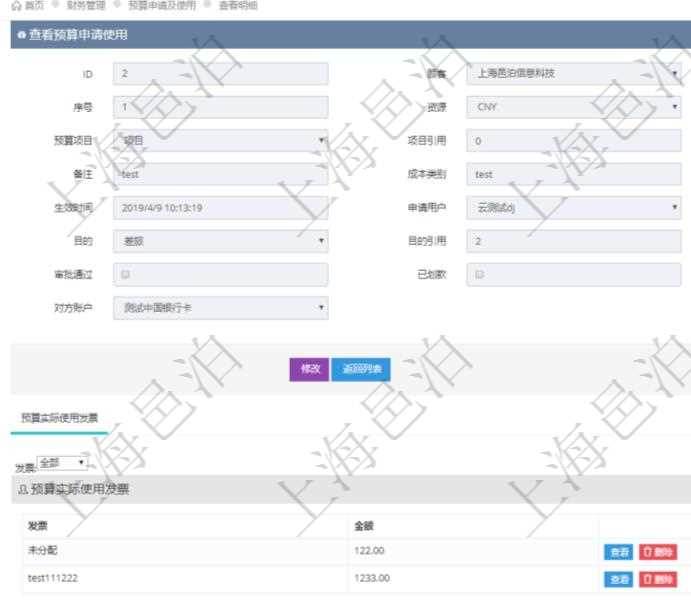
Task: Select the 预算实际使用发票 tab
Action: pyautogui.click(x=59, y=418)
